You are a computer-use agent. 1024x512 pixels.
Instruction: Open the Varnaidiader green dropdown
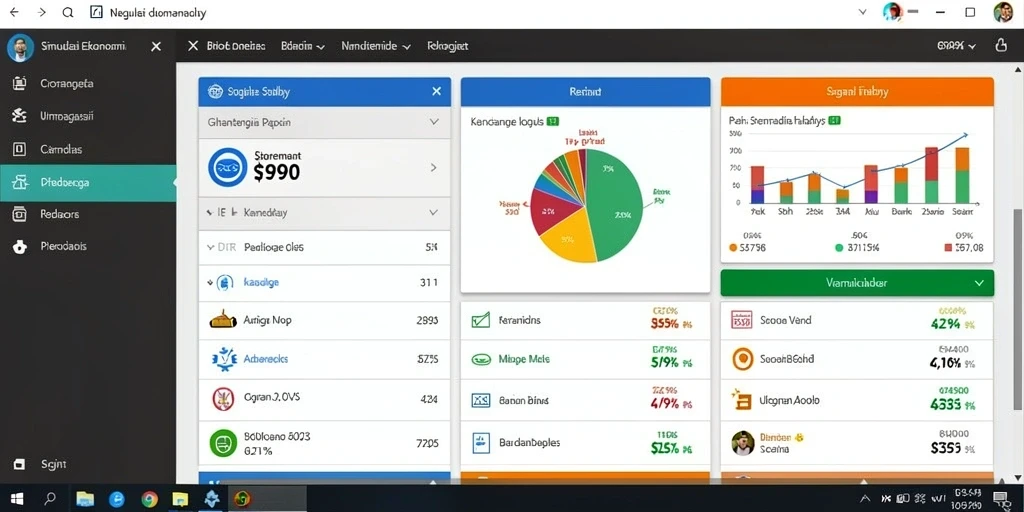click(x=857, y=283)
